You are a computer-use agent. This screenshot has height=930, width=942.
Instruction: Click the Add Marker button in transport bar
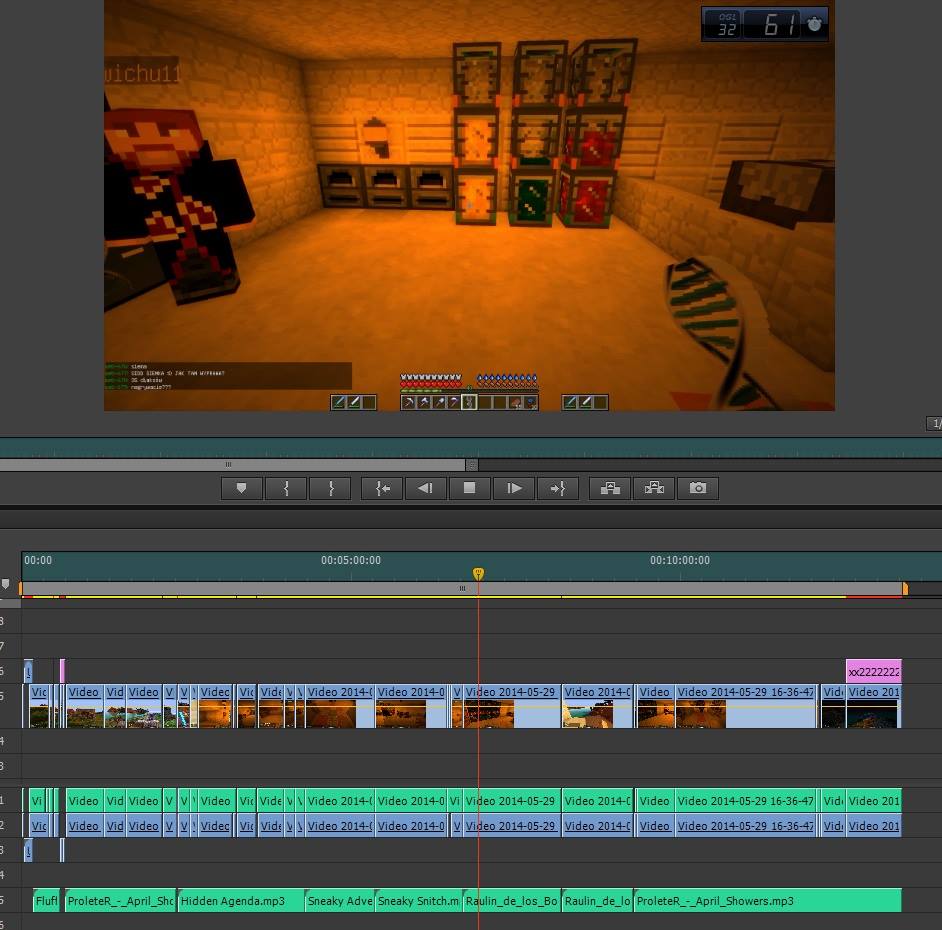tap(242, 488)
